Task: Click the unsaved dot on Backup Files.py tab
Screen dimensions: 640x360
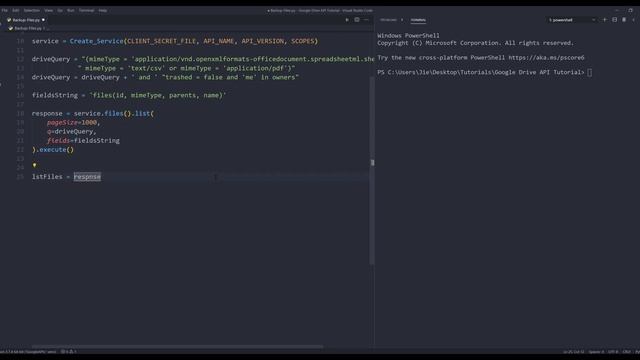Action: (x=43, y=20)
